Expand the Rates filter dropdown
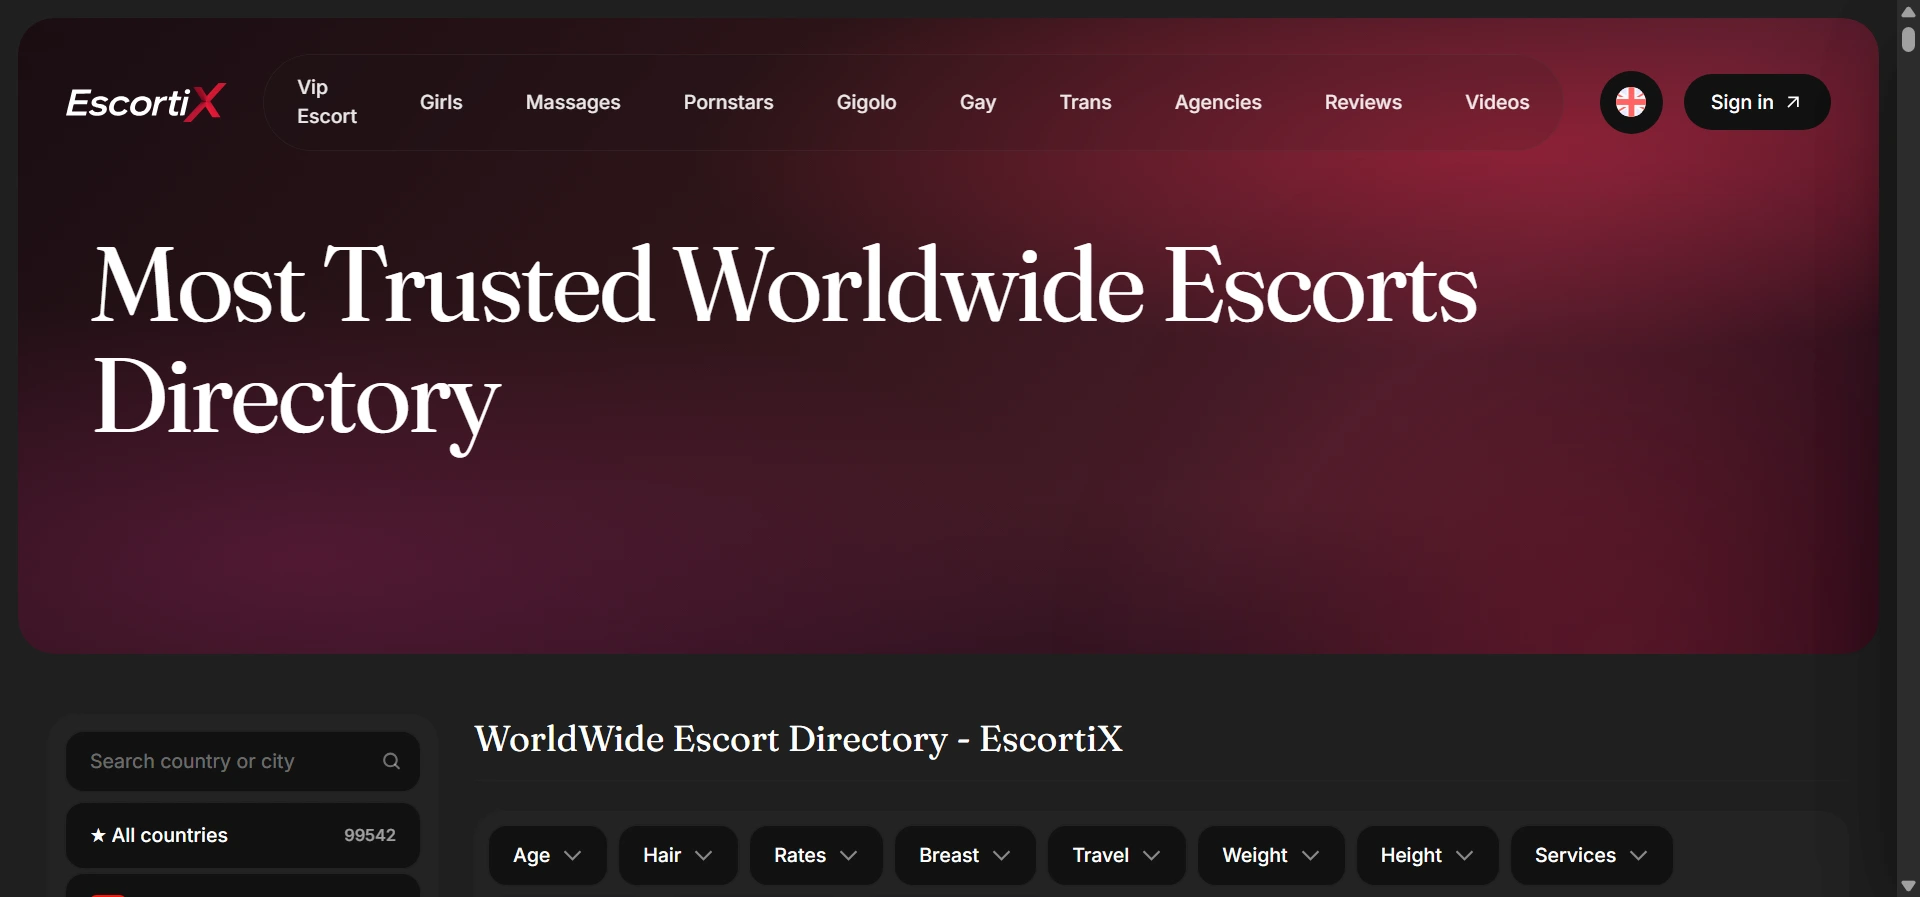Image resolution: width=1920 pixels, height=897 pixels. click(x=816, y=855)
